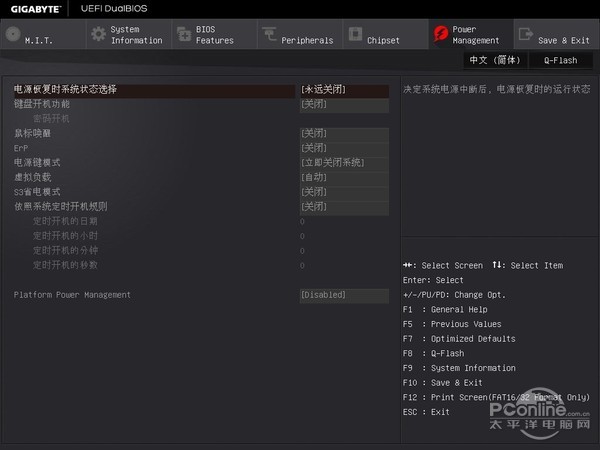Image resolution: width=600 pixels, height=450 pixels.
Task: Select the 虚拟负载 label
Action: (x=33, y=177)
